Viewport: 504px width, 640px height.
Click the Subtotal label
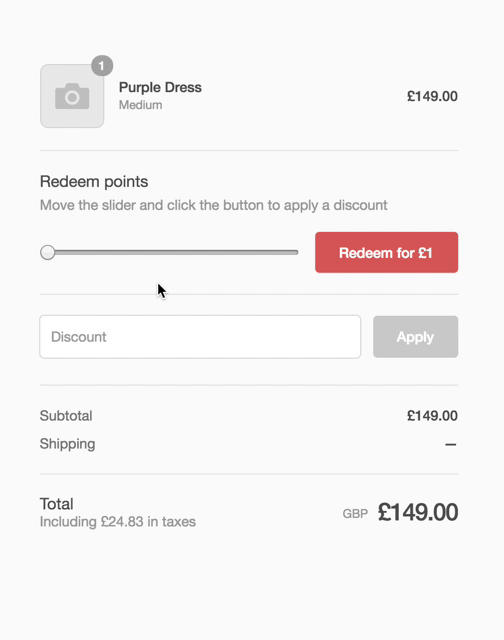(66, 416)
